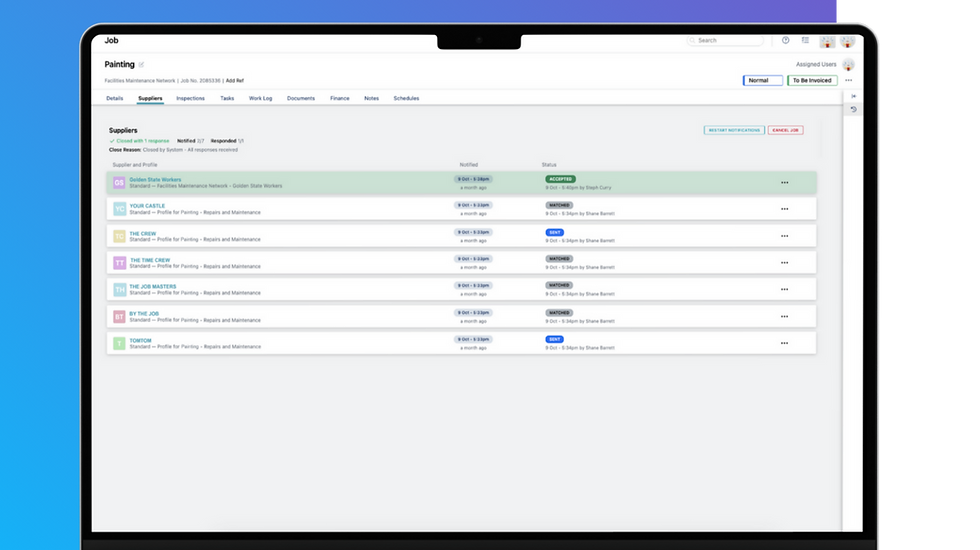Click notified date pill in Golden State row

click(473, 179)
